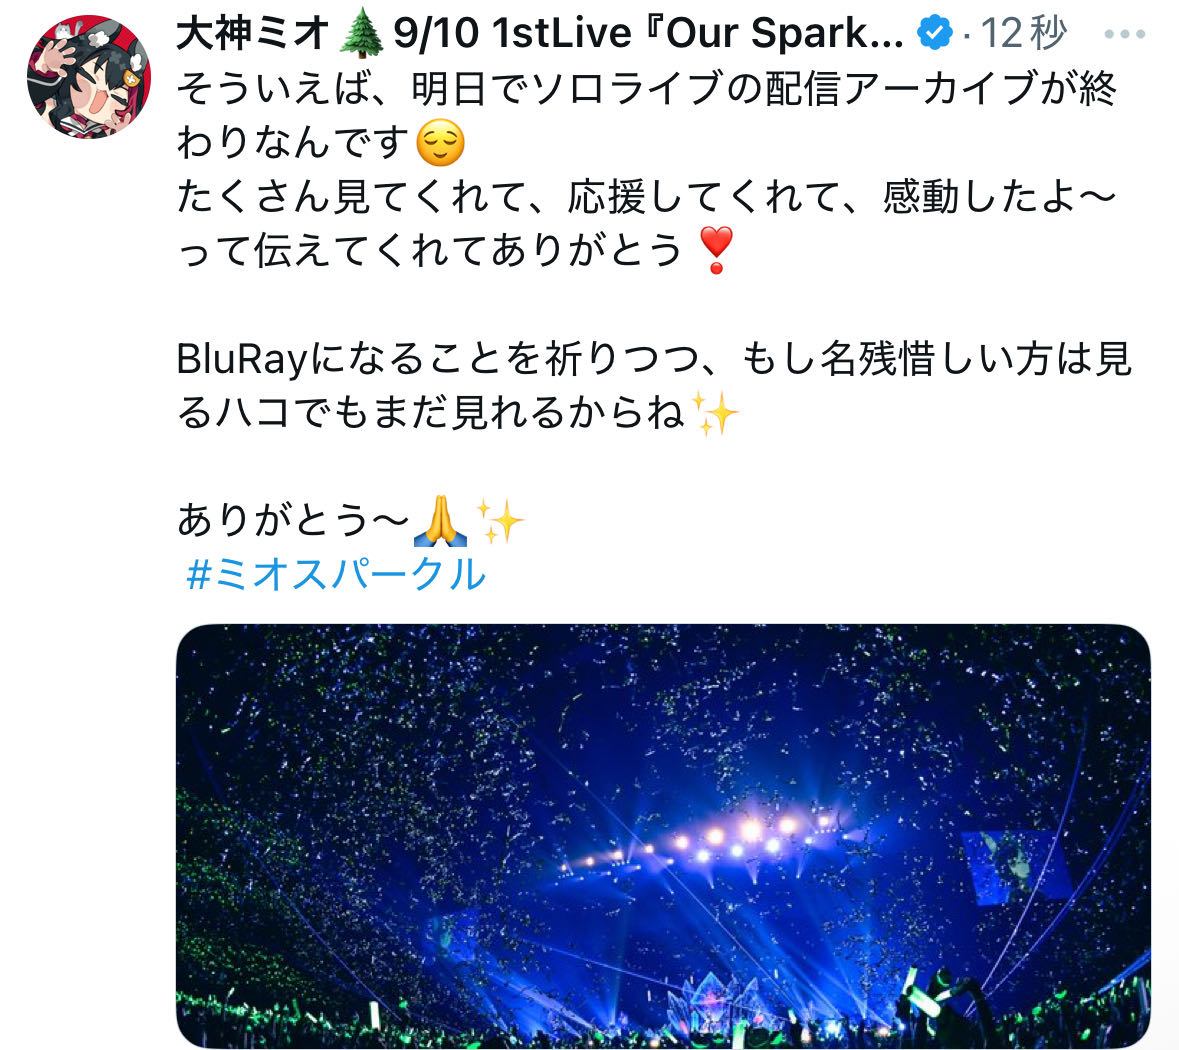Click the 9/10 1stLive『Our Spark… title text
1179x1050 pixels.
click(x=648, y=34)
